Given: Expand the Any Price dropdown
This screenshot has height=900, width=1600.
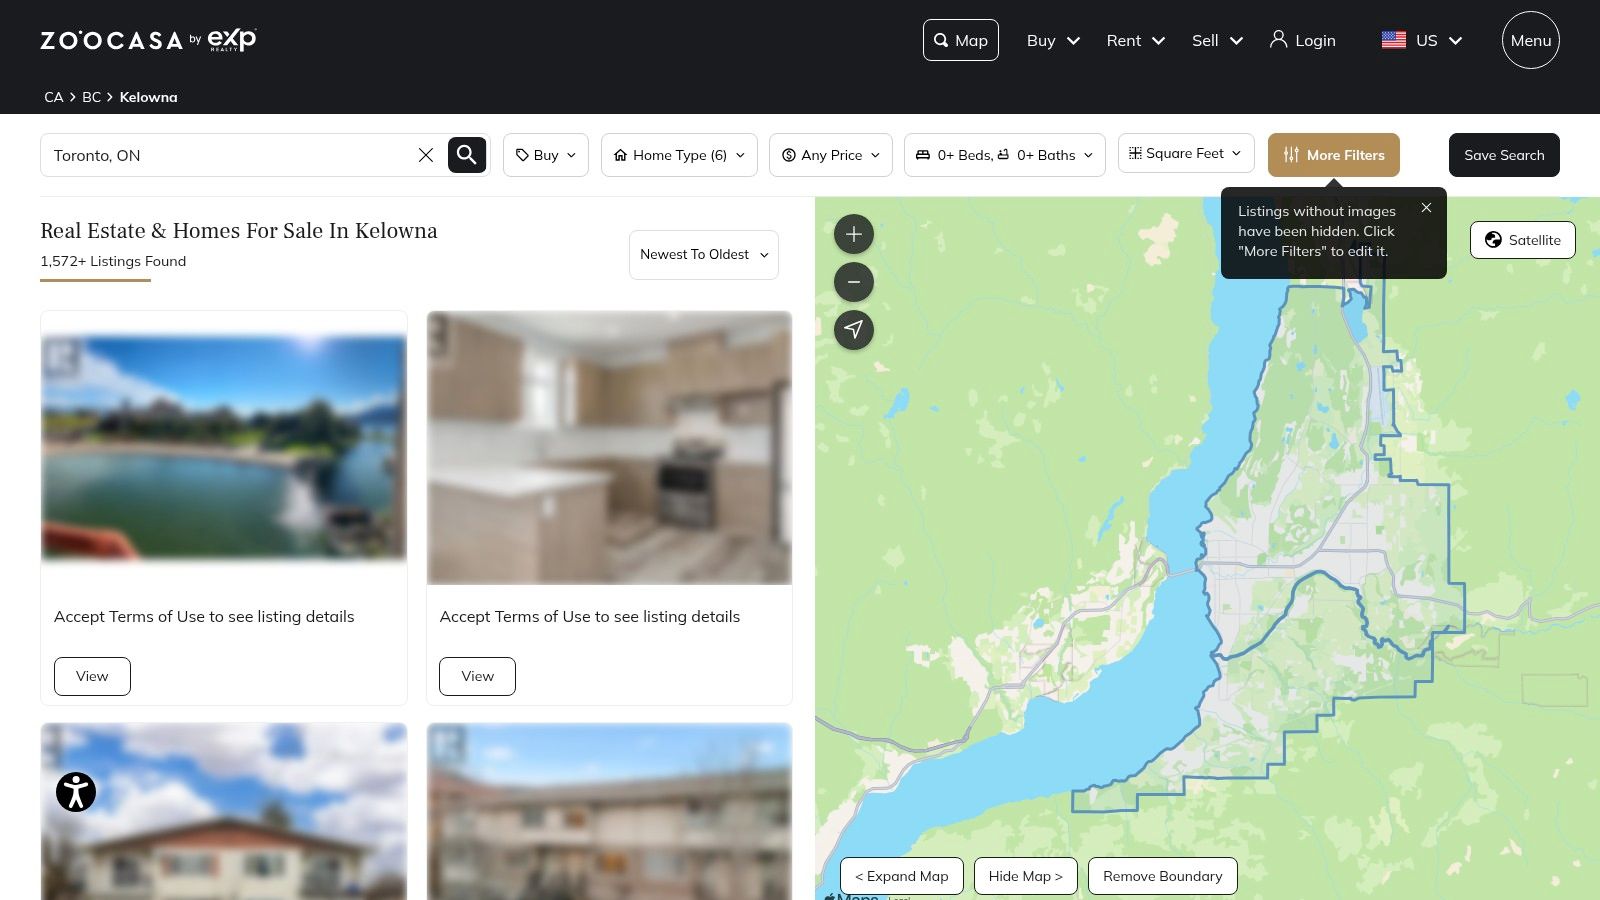Looking at the screenshot, I should (830, 155).
